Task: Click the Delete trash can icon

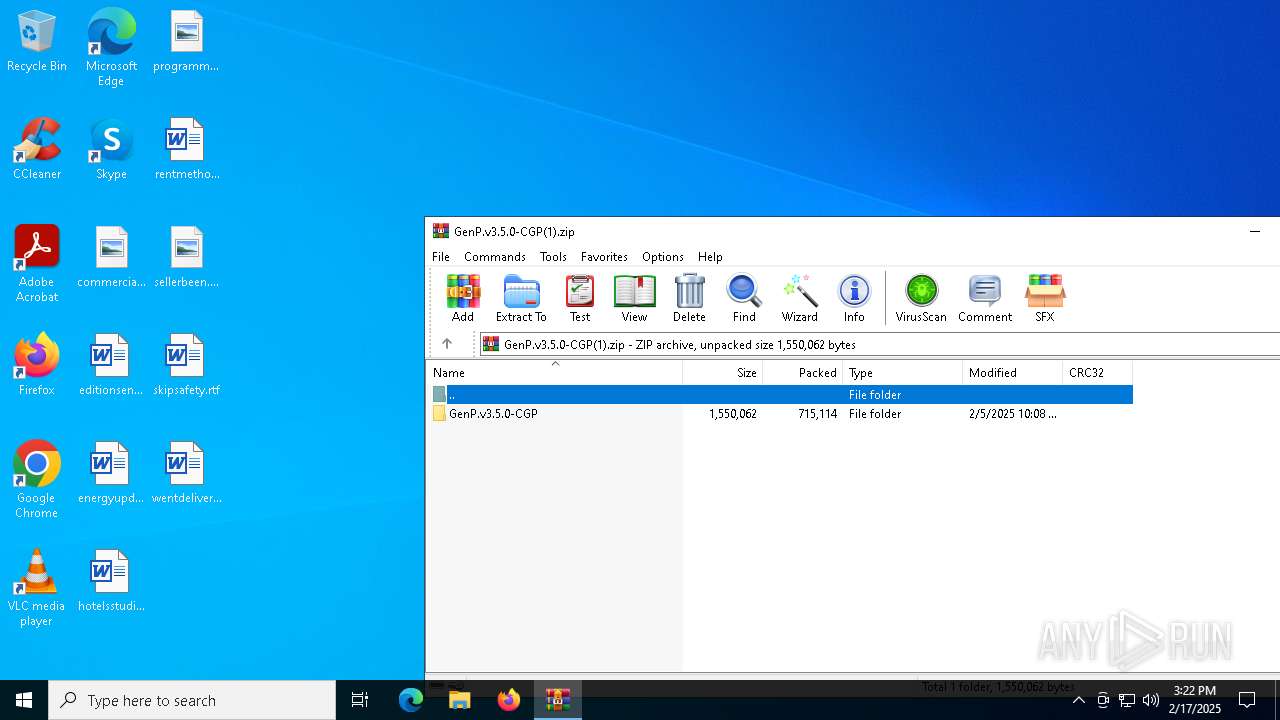Action: coord(689,298)
